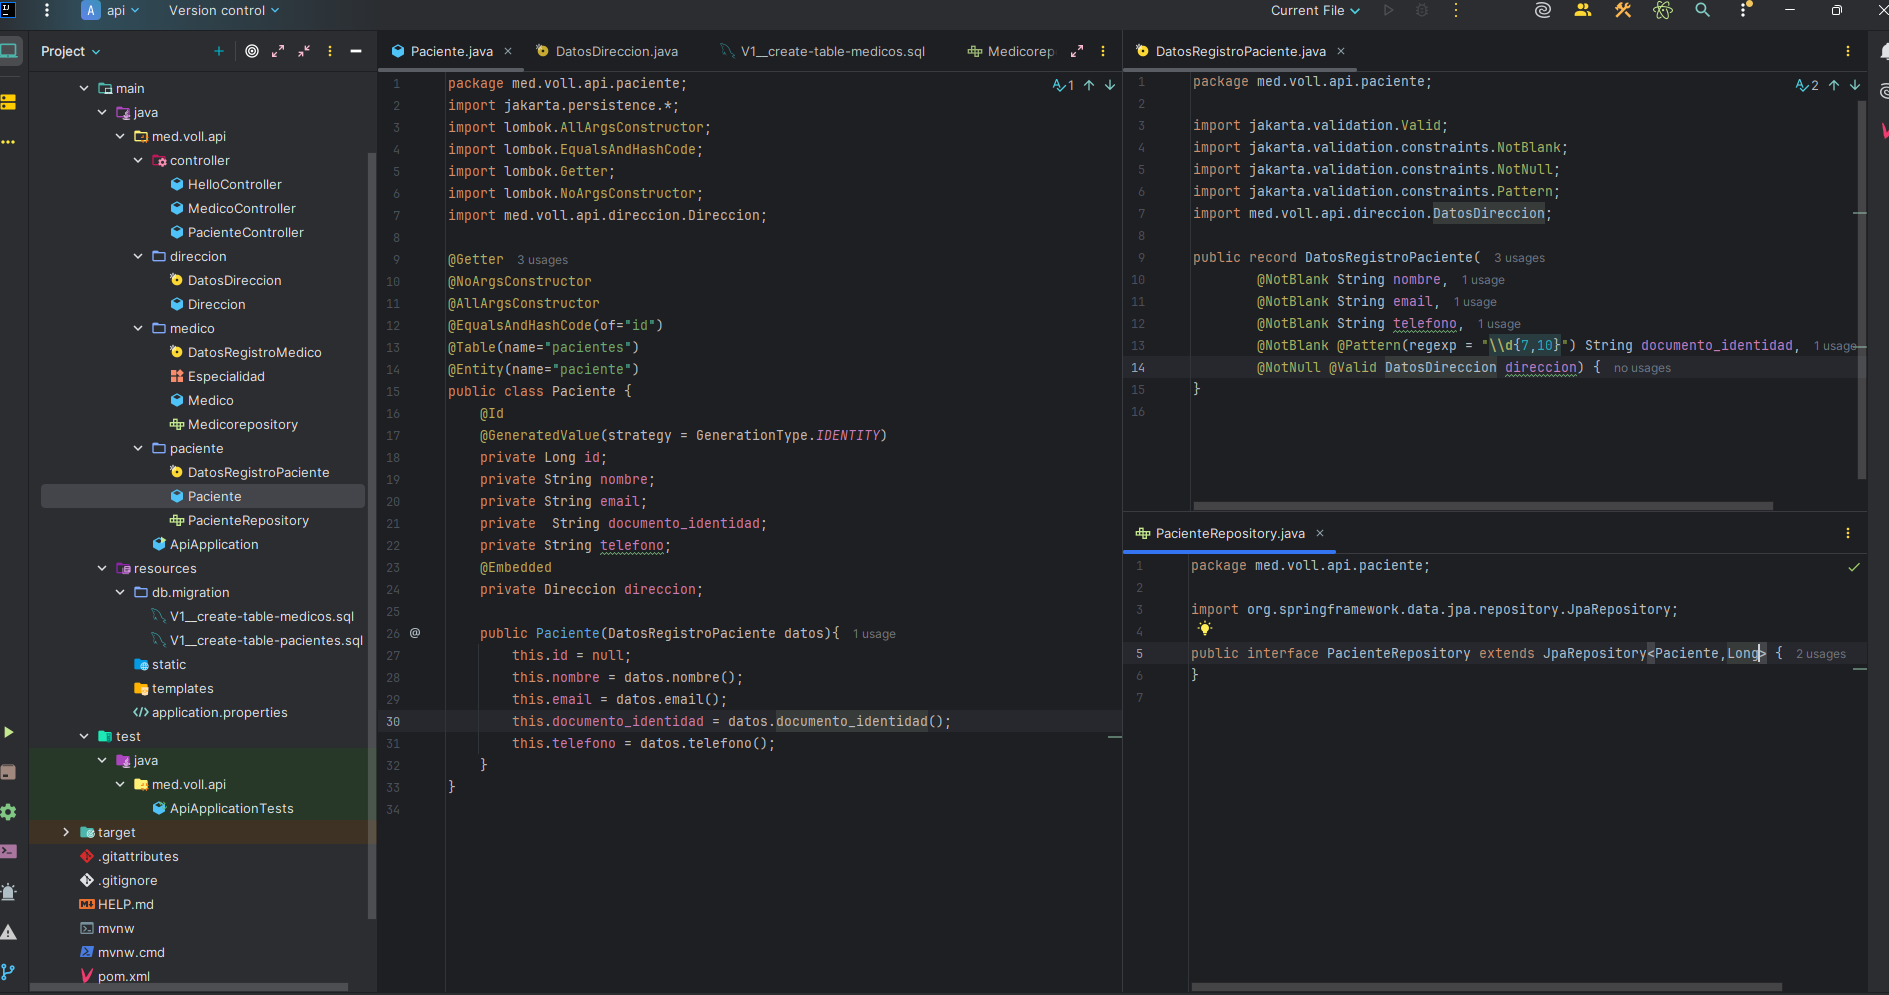Expand all in Project panel
1889x995 pixels.
(x=278, y=51)
